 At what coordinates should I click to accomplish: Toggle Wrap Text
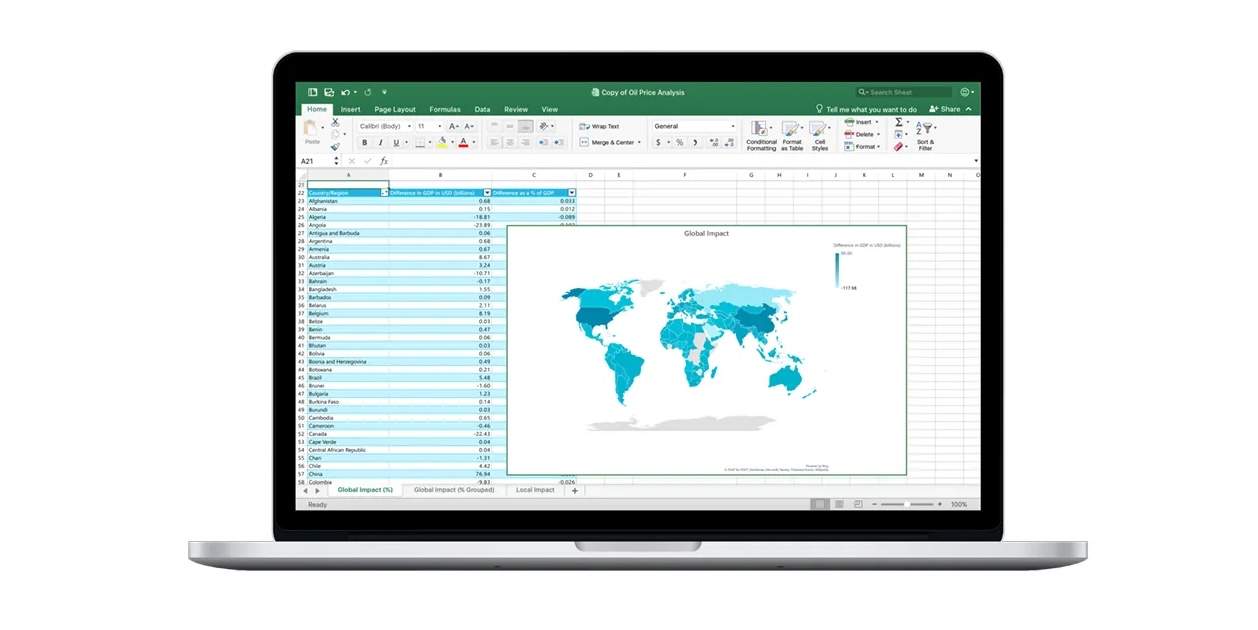[x=599, y=126]
